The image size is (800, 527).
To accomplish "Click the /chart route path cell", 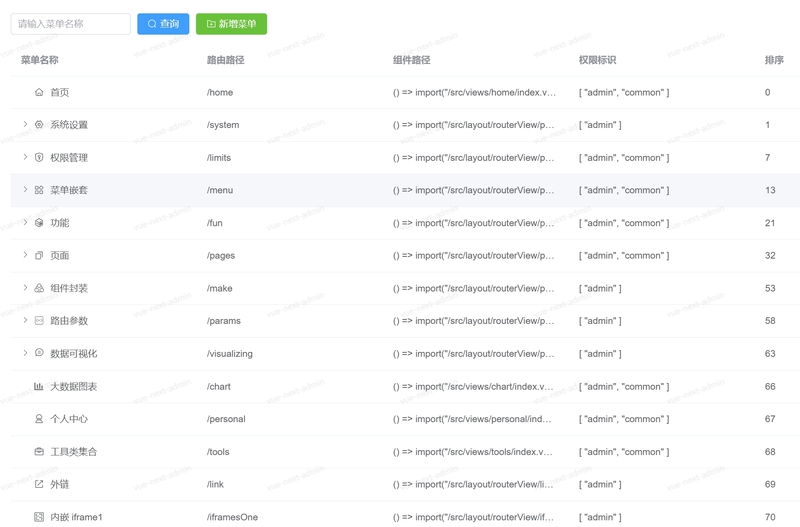I will pos(219,387).
